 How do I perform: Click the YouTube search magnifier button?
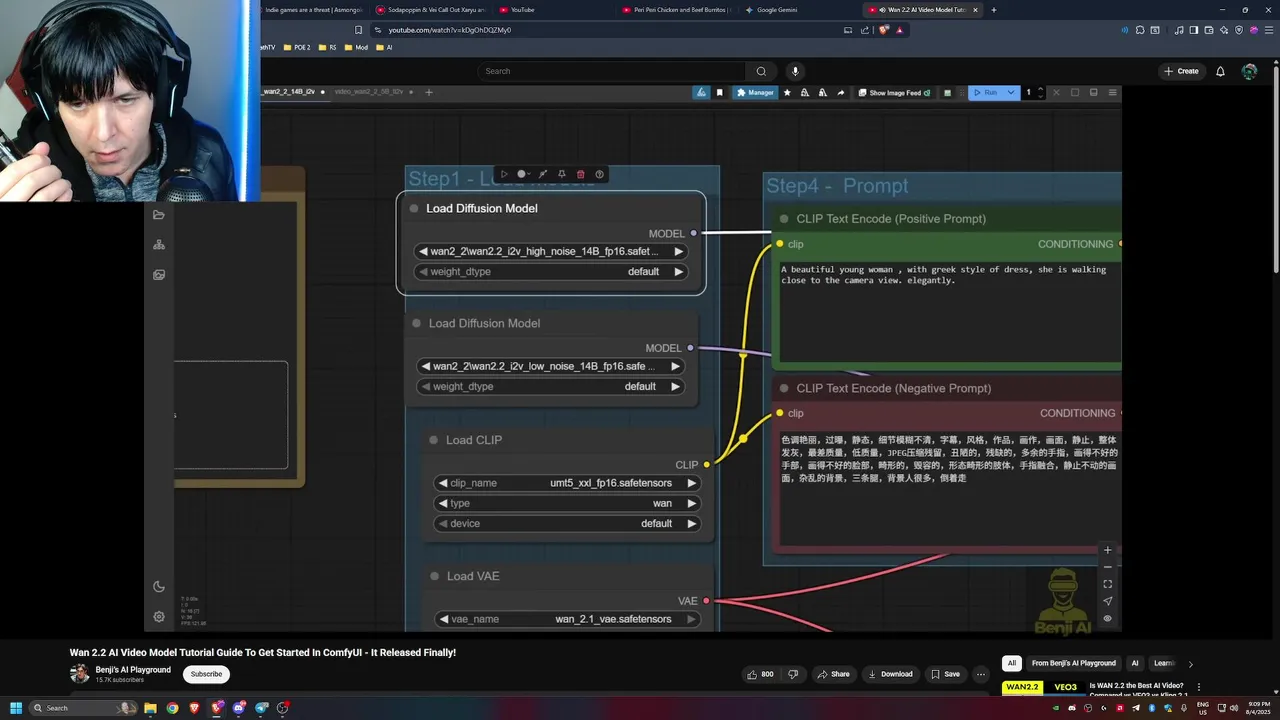pyautogui.click(x=761, y=71)
